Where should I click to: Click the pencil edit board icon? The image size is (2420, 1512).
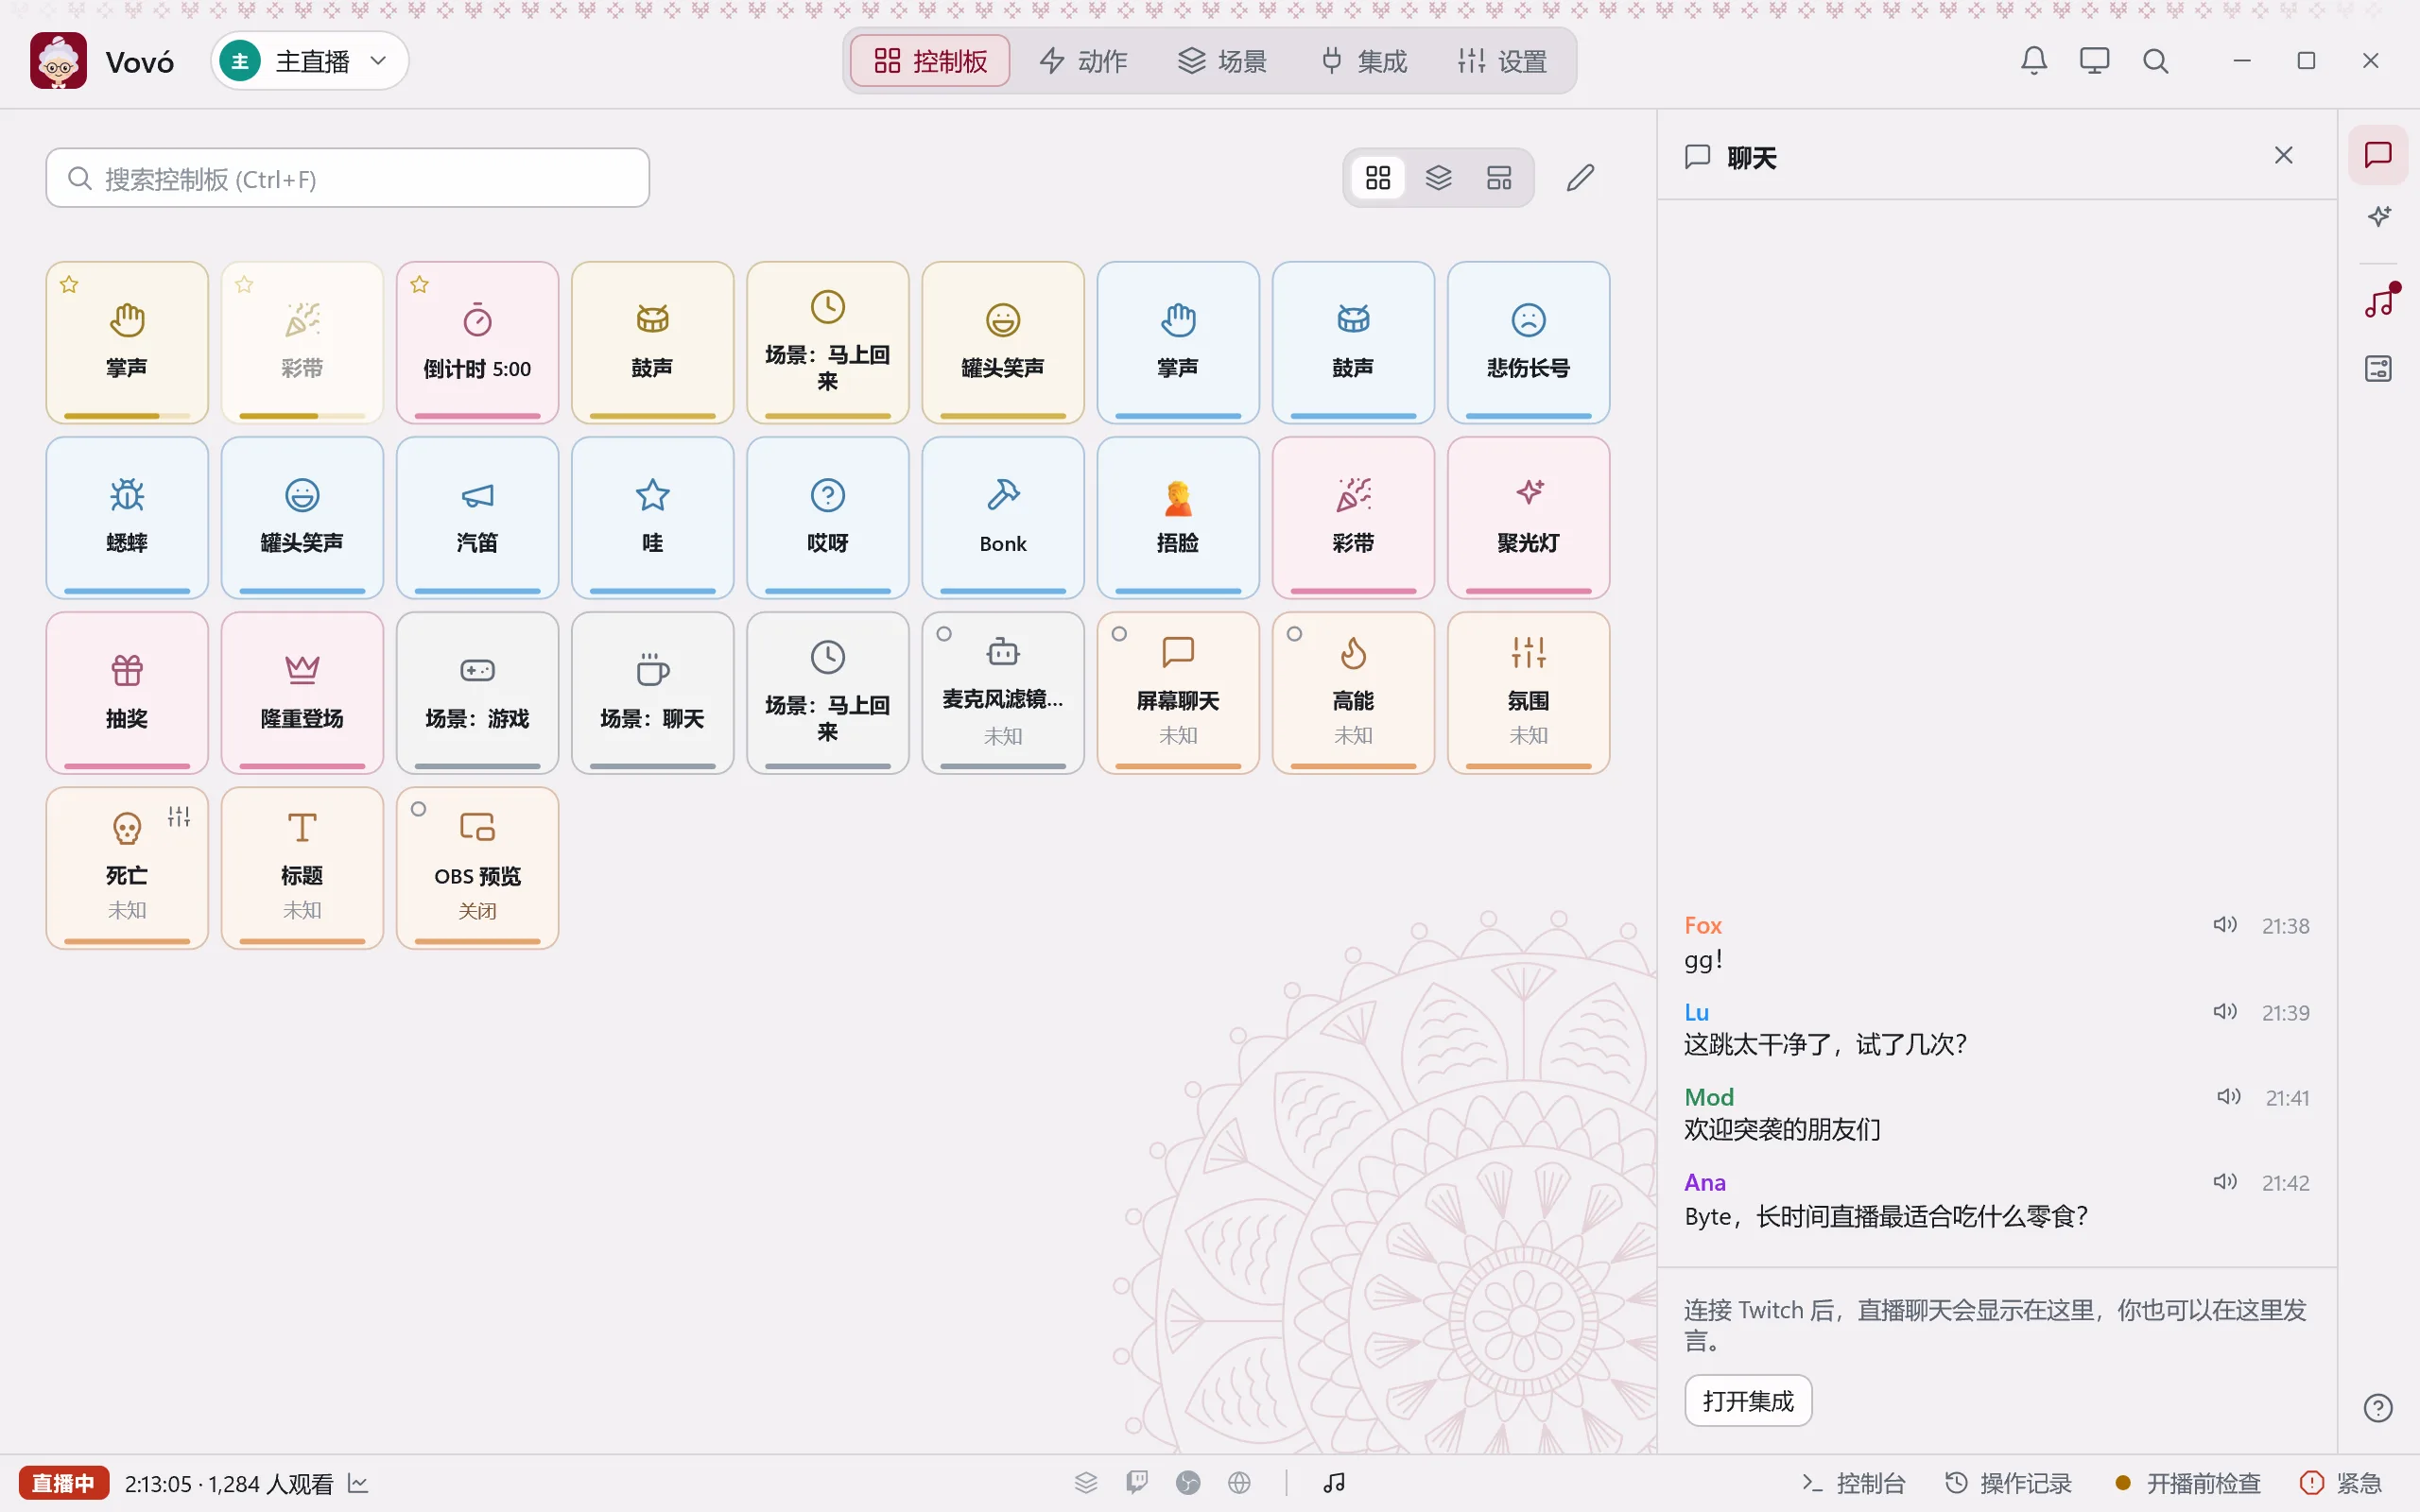click(x=1580, y=178)
